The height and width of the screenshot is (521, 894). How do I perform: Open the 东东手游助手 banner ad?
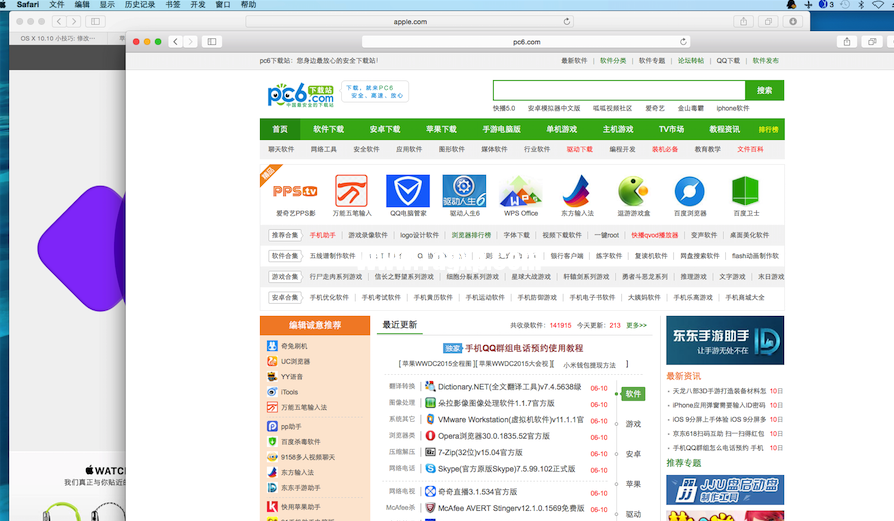(x=725, y=340)
